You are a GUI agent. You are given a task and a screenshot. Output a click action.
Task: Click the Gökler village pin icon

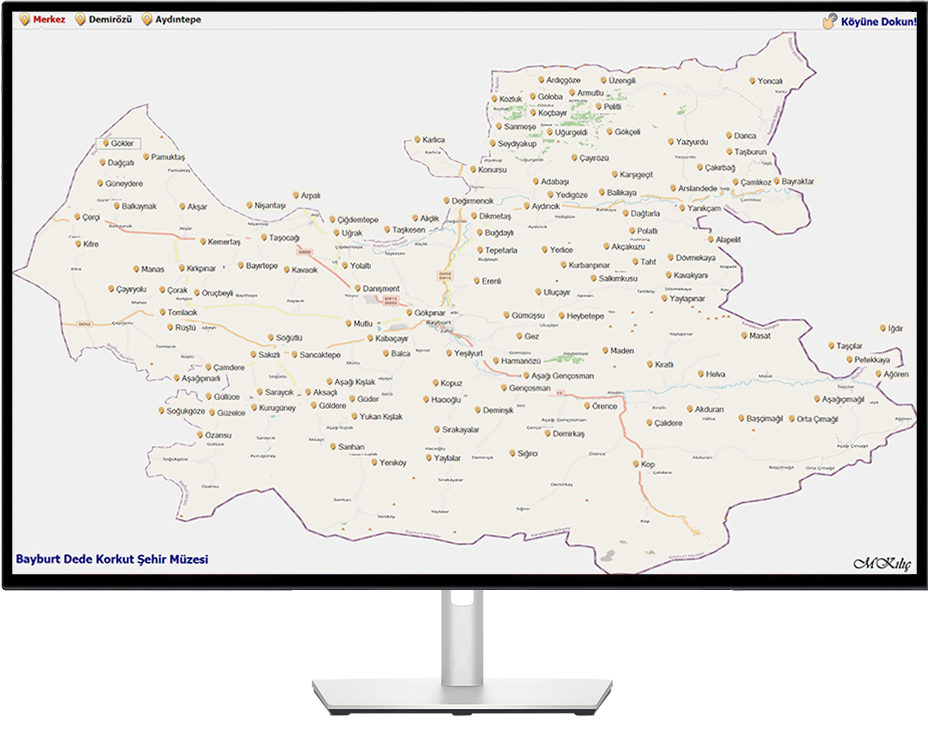pyautogui.click(x=104, y=144)
